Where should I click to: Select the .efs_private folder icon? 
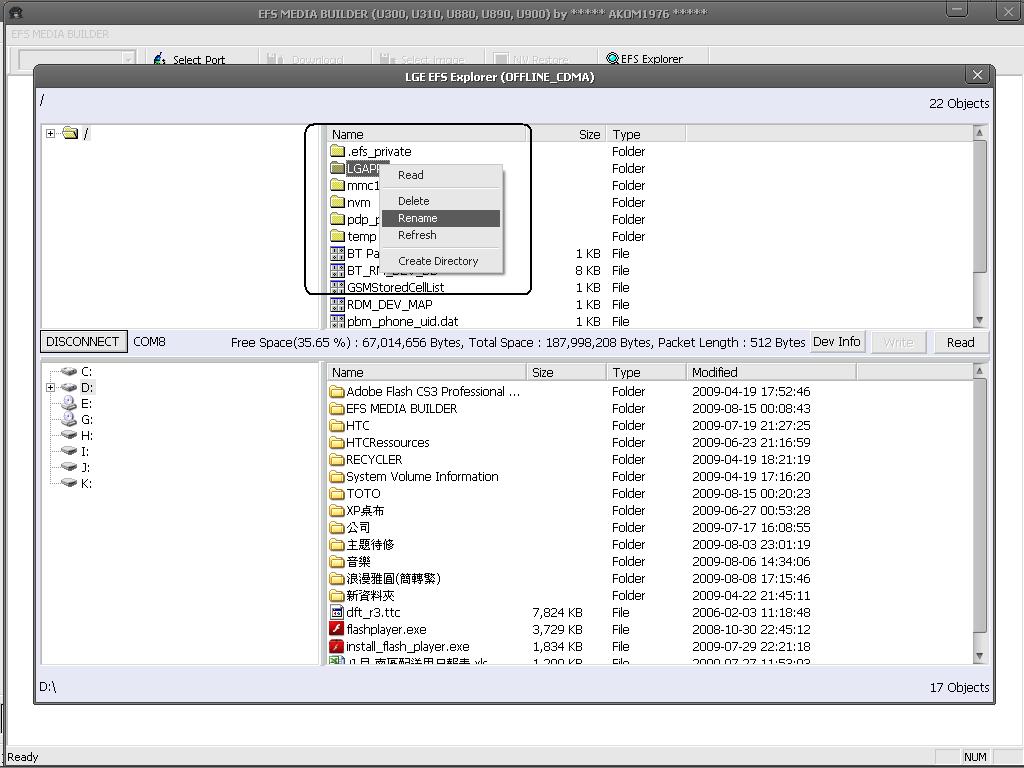click(x=337, y=152)
